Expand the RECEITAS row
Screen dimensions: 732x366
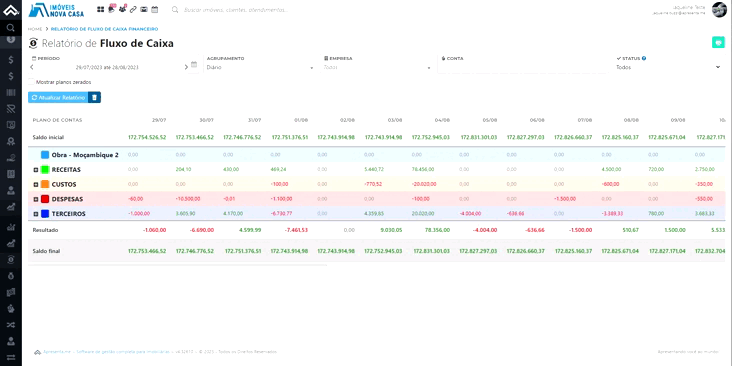[35, 170]
